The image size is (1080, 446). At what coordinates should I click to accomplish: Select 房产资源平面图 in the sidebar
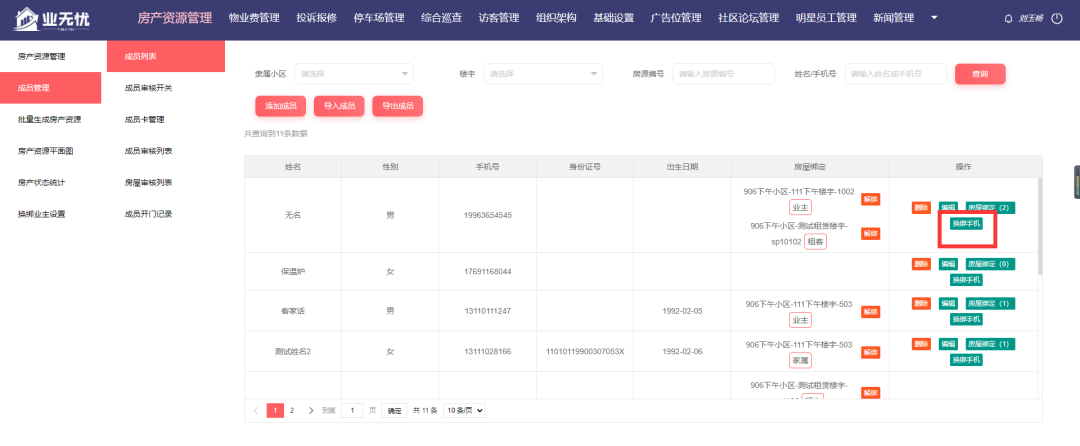(45, 151)
